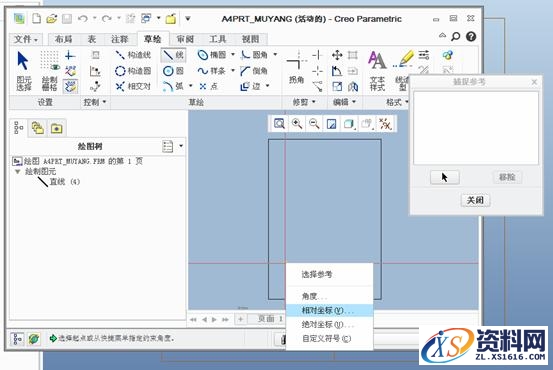The image size is (553, 370).
Task: Select the 倒角 chamfer tool
Action: tap(254, 71)
